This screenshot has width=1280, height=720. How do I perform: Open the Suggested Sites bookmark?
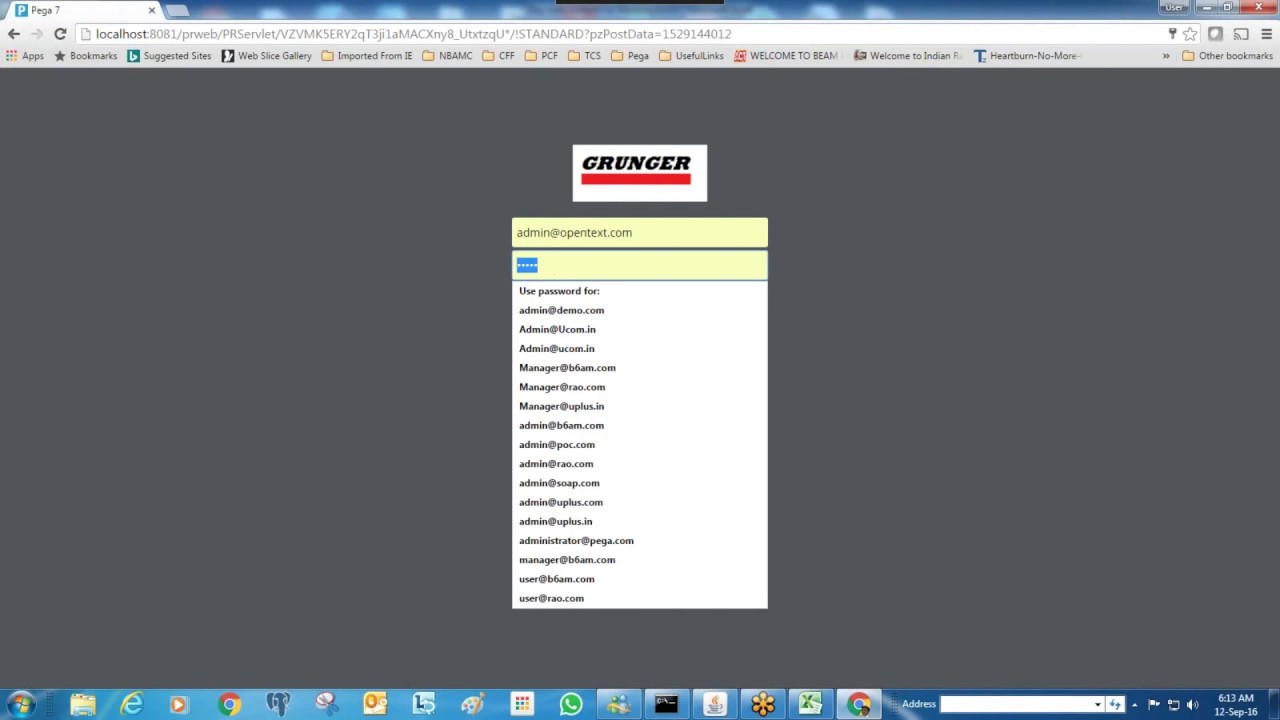coord(169,56)
